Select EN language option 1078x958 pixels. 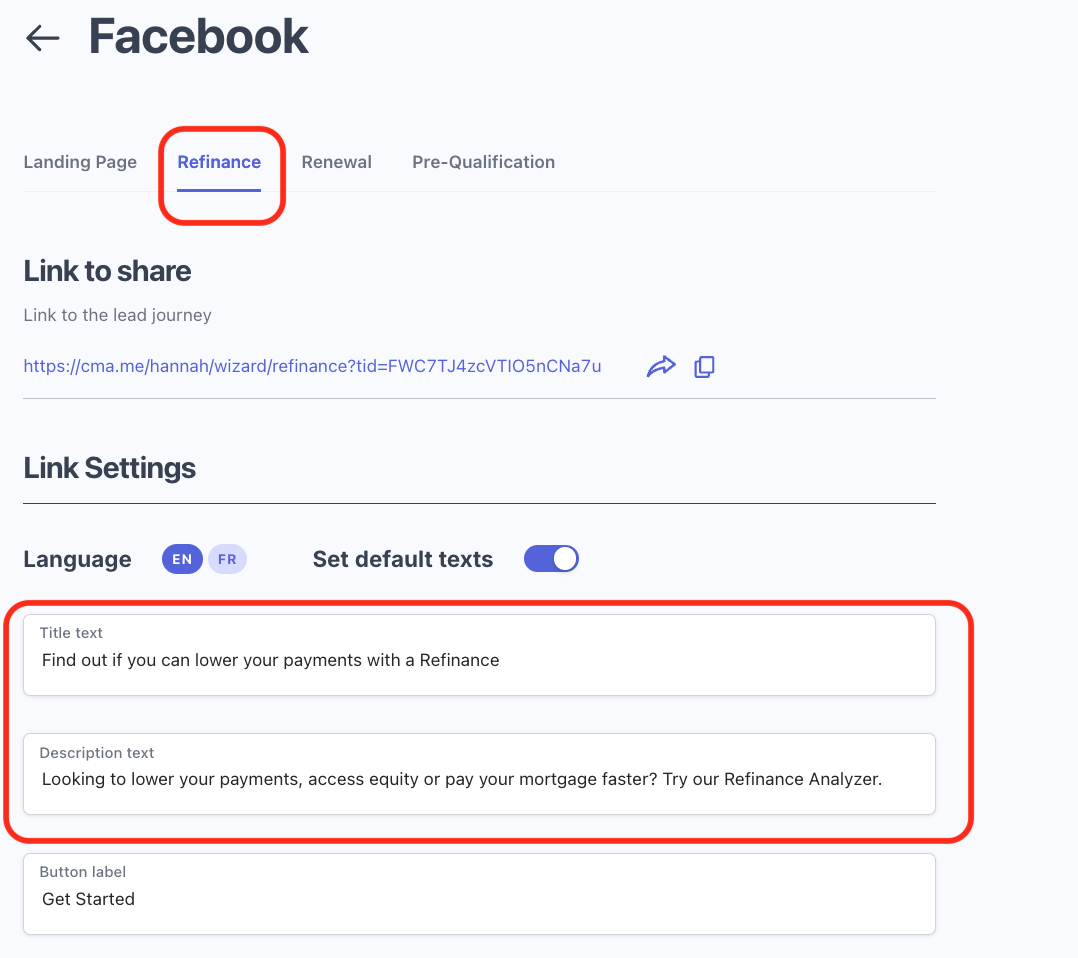coord(182,559)
